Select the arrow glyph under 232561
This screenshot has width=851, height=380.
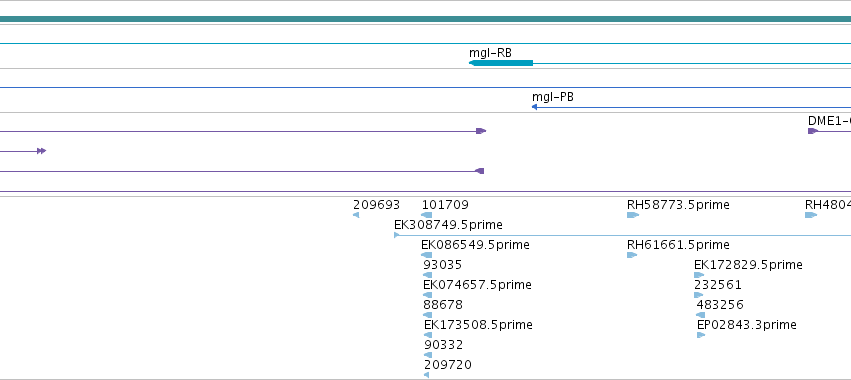[x=698, y=295]
